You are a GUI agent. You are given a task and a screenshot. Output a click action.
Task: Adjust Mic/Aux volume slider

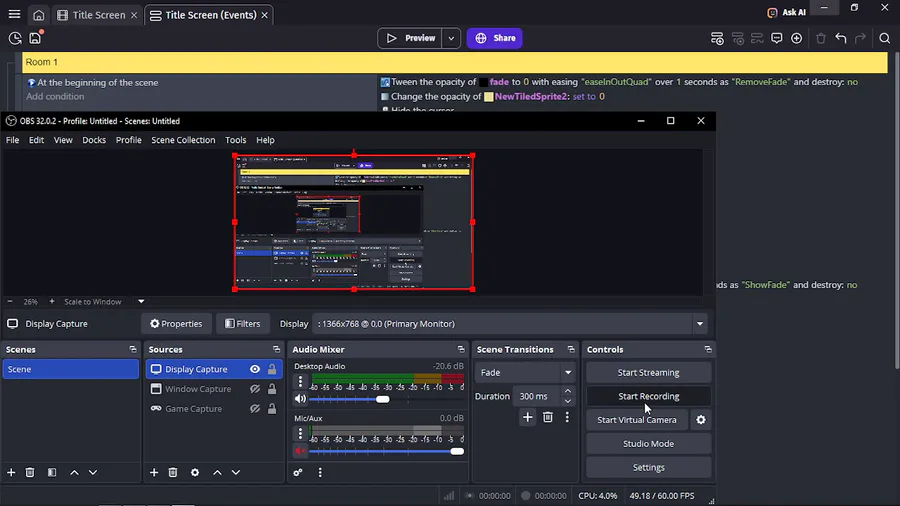click(457, 451)
